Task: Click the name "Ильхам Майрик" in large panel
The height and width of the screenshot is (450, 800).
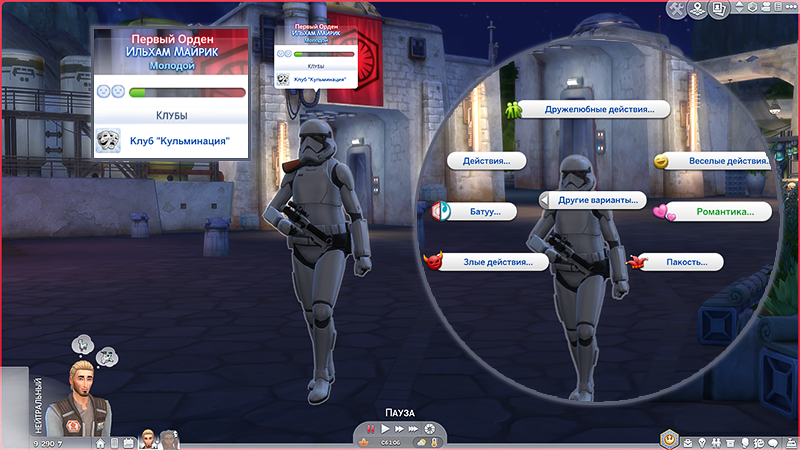Action: [172, 52]
